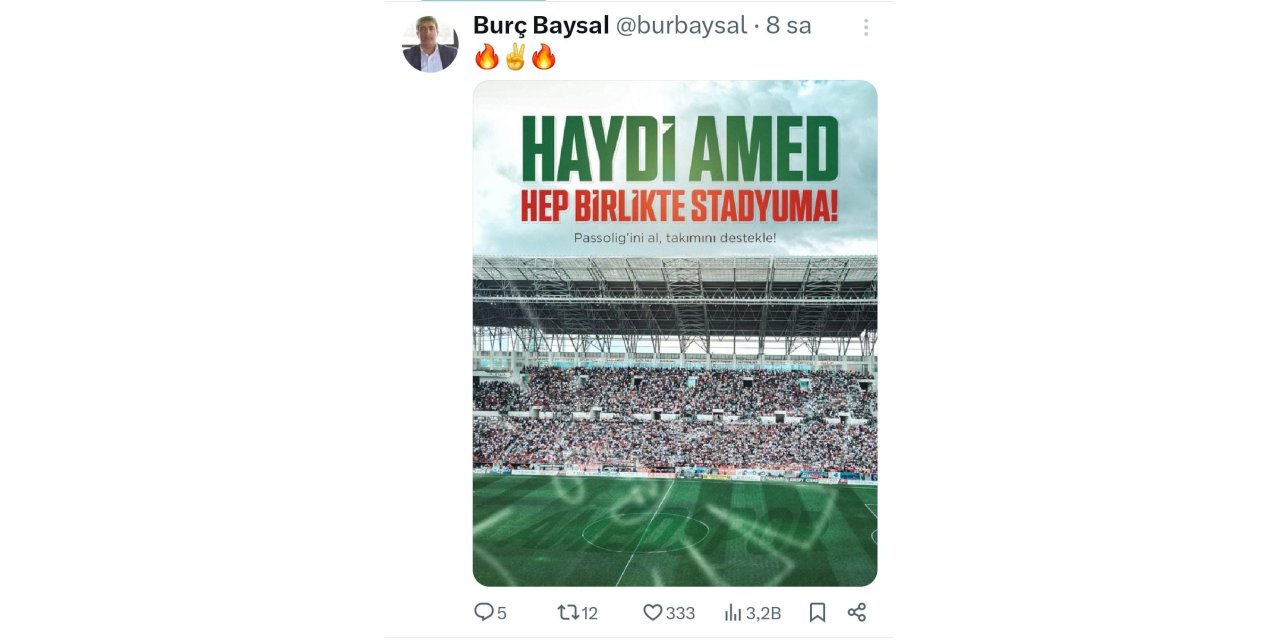The width and height of the screenshot is (1280, 640).
Task: Open the view analytics bar chart icon
Action: (733, 612)
